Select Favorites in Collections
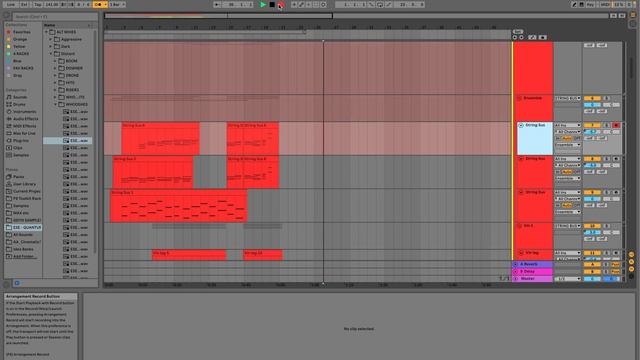Screen dimensions: 640x360 [22, 32]
